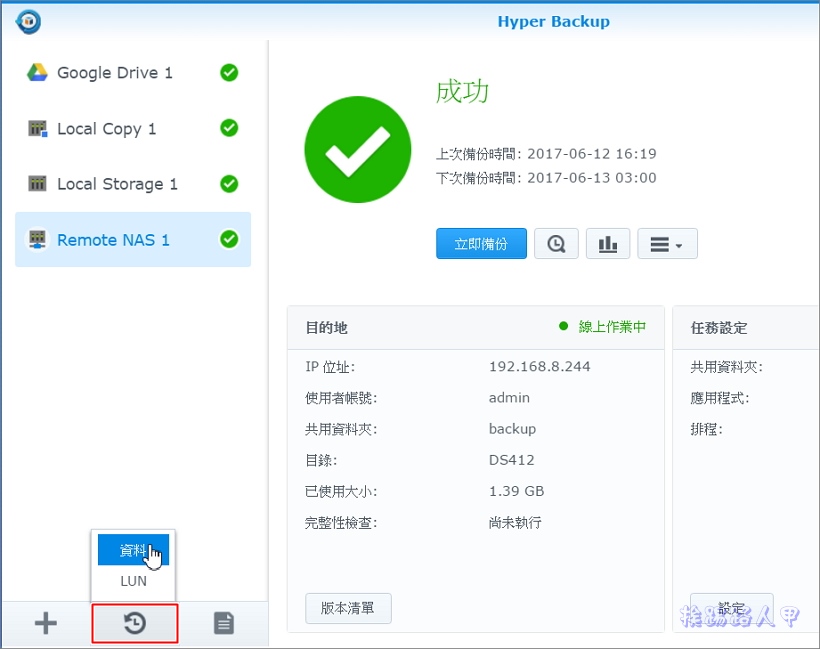Click Local Storage 1 green status checkmark
This screenshot has width=820, height=649.
coord(229,184)
